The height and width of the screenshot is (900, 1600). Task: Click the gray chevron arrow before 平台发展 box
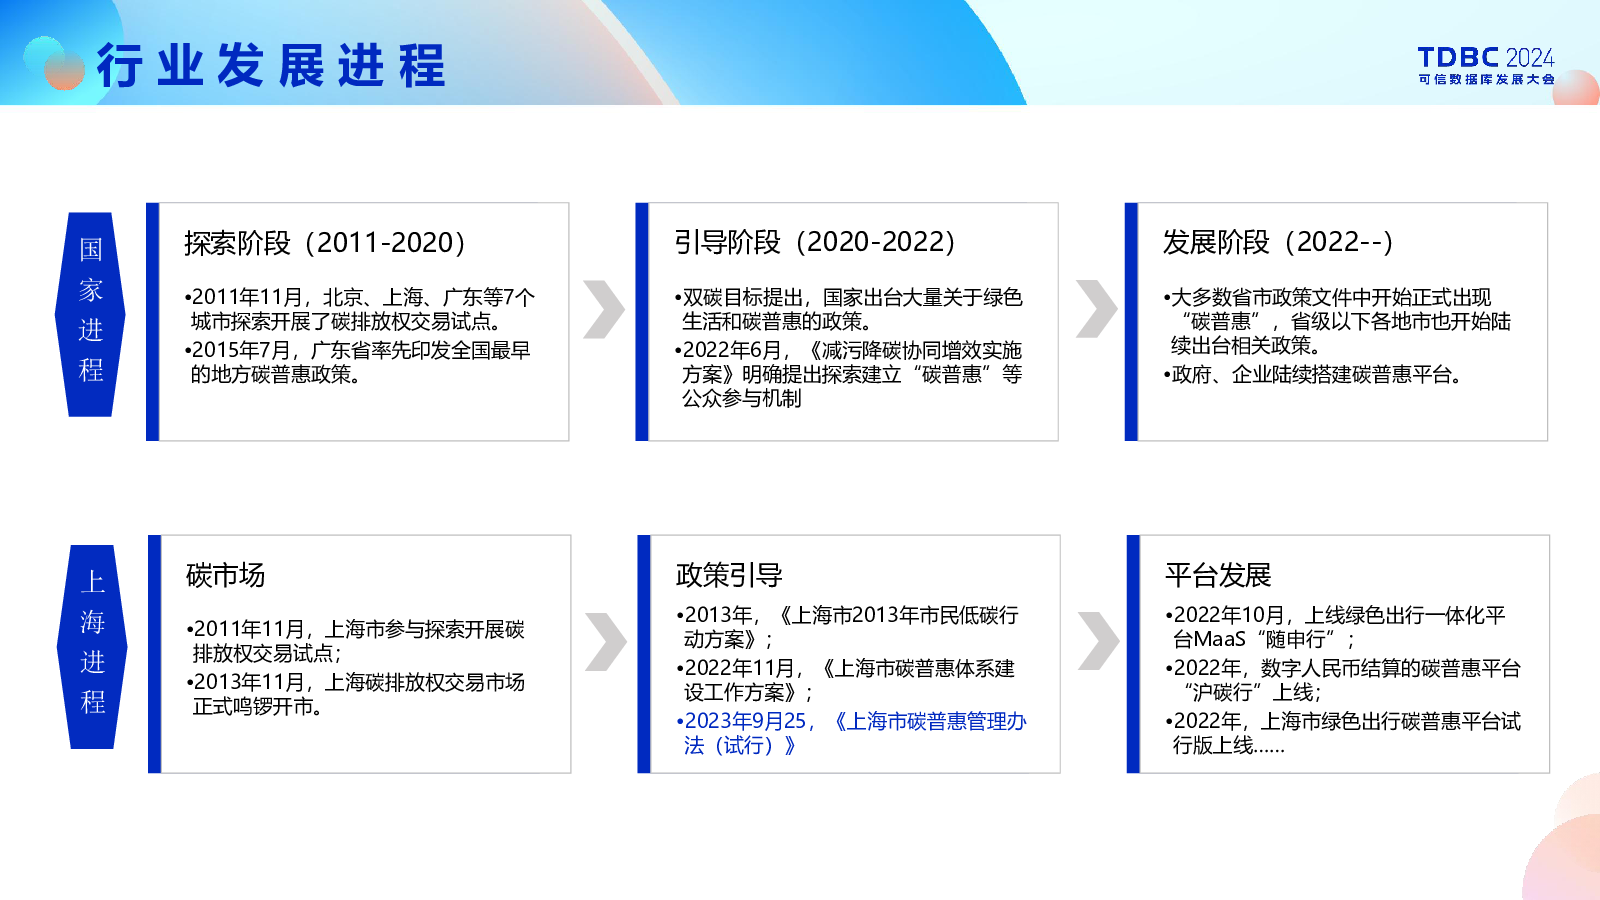point(1098,641)
